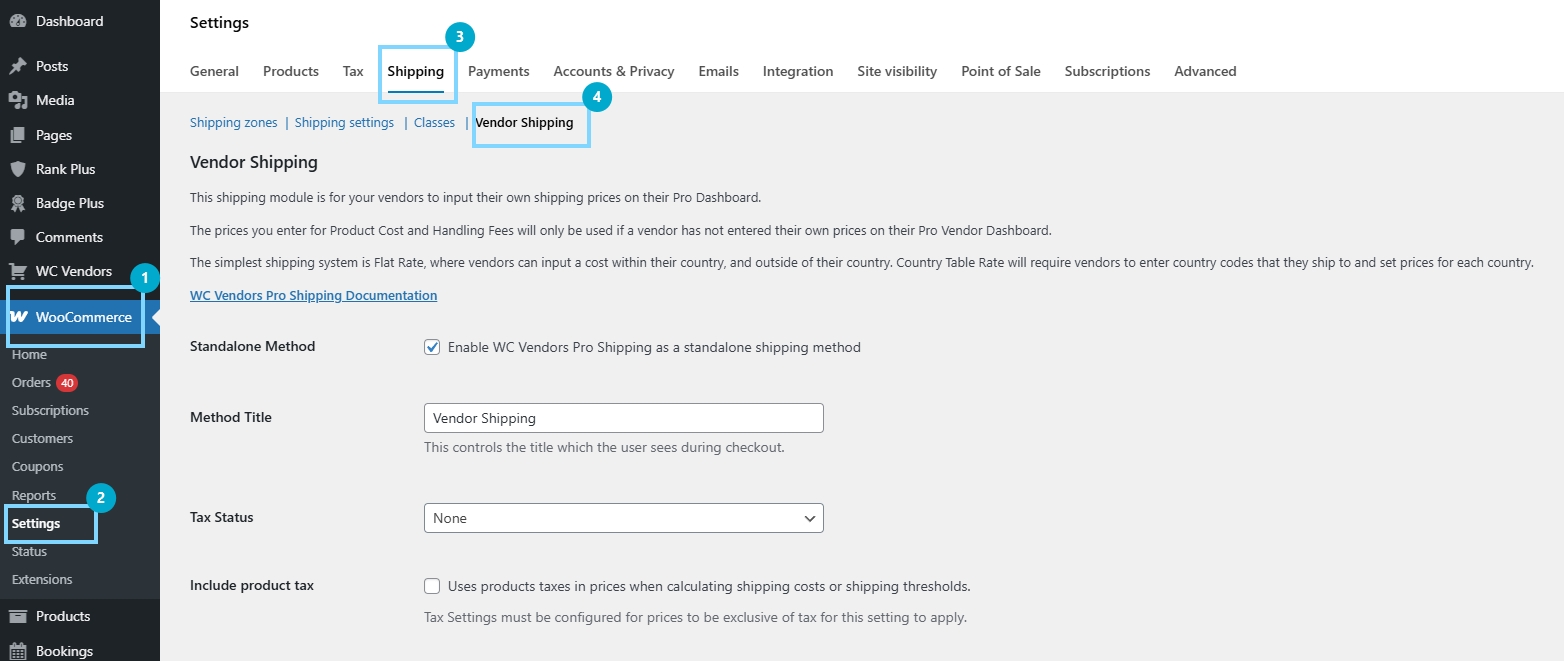Screen dimensions: 1564x661
Task: Click the Pages icon in sidebar
Action: (x=18, y=135)
